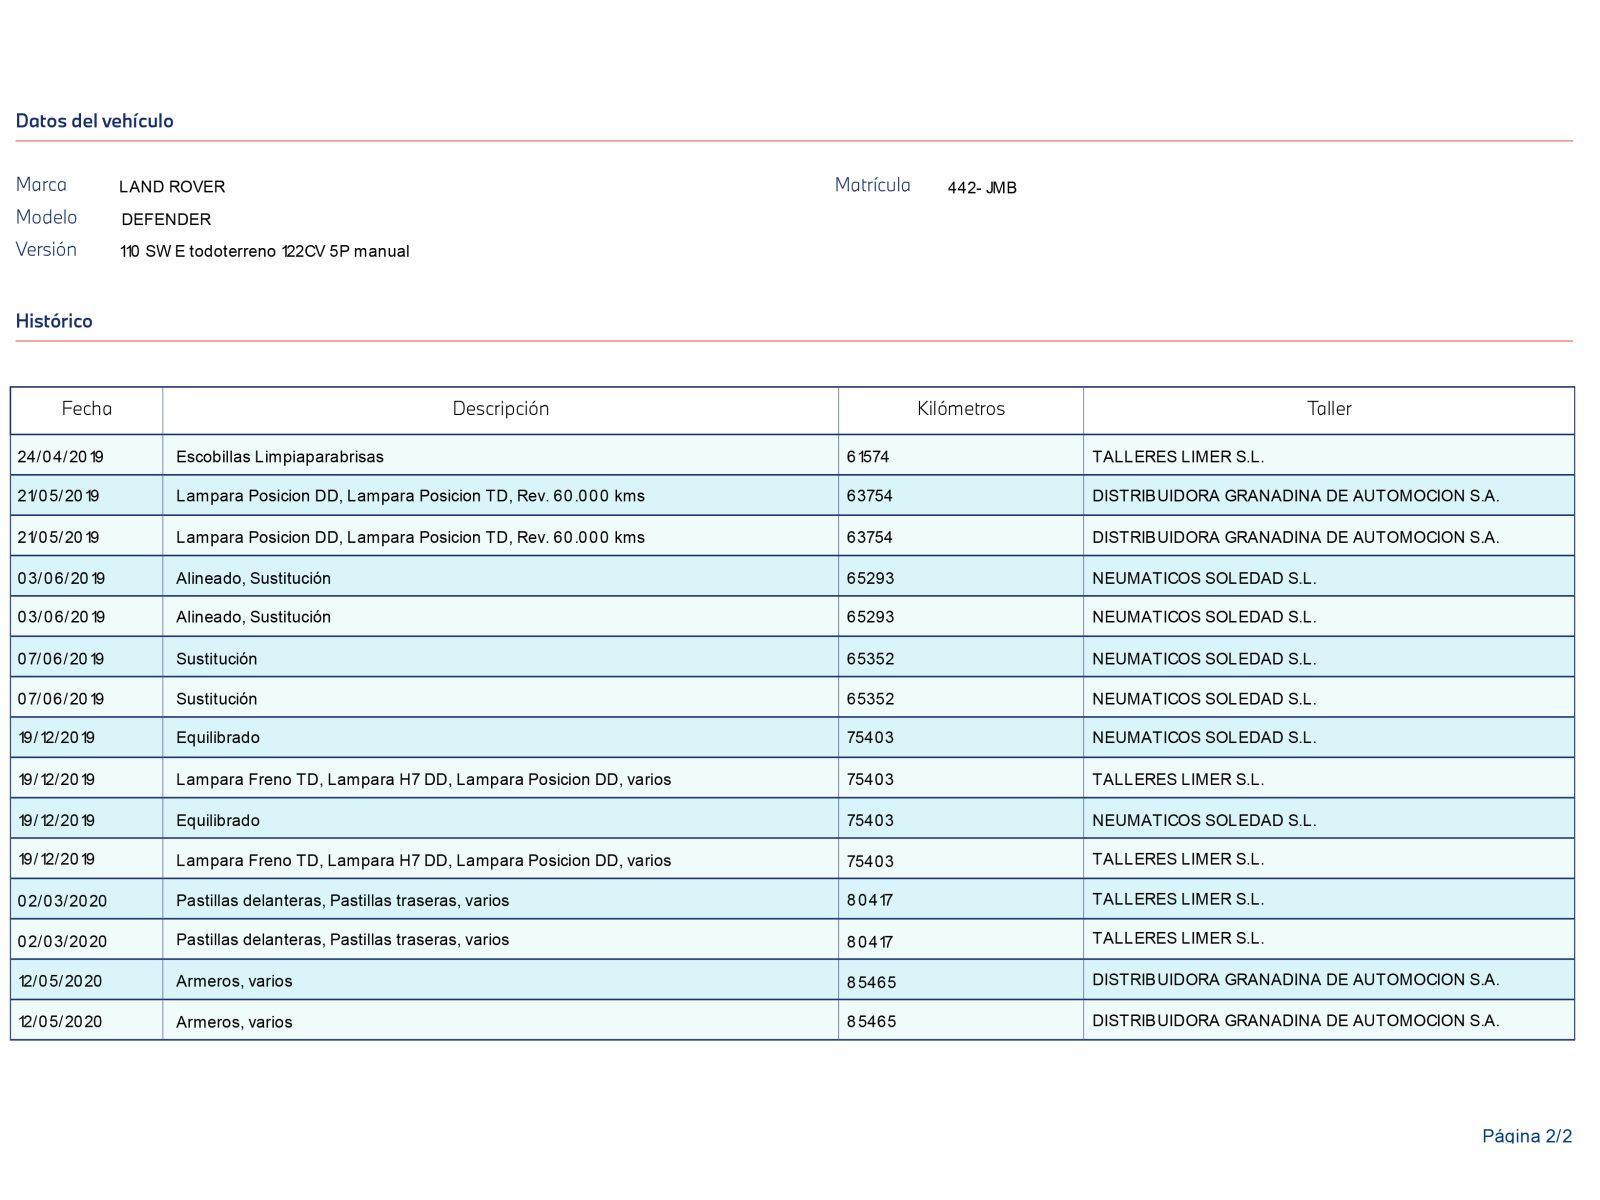This screenshot has width=1600, height=1200.
Task: Click the 110 SW E todoterreno version text
Action: (264, 251)
